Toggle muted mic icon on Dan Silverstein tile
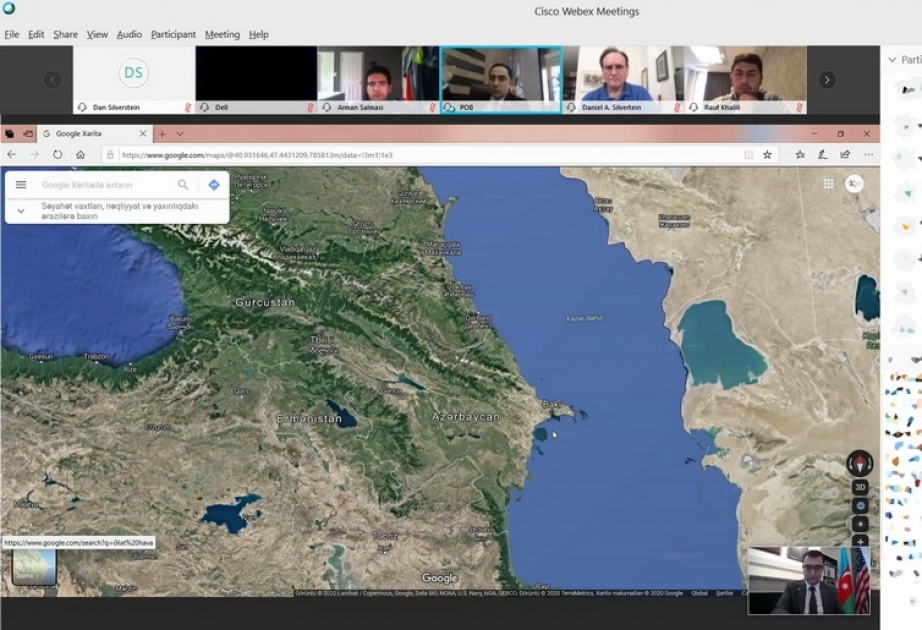922x630 pixels. click(x=188, y=108)
